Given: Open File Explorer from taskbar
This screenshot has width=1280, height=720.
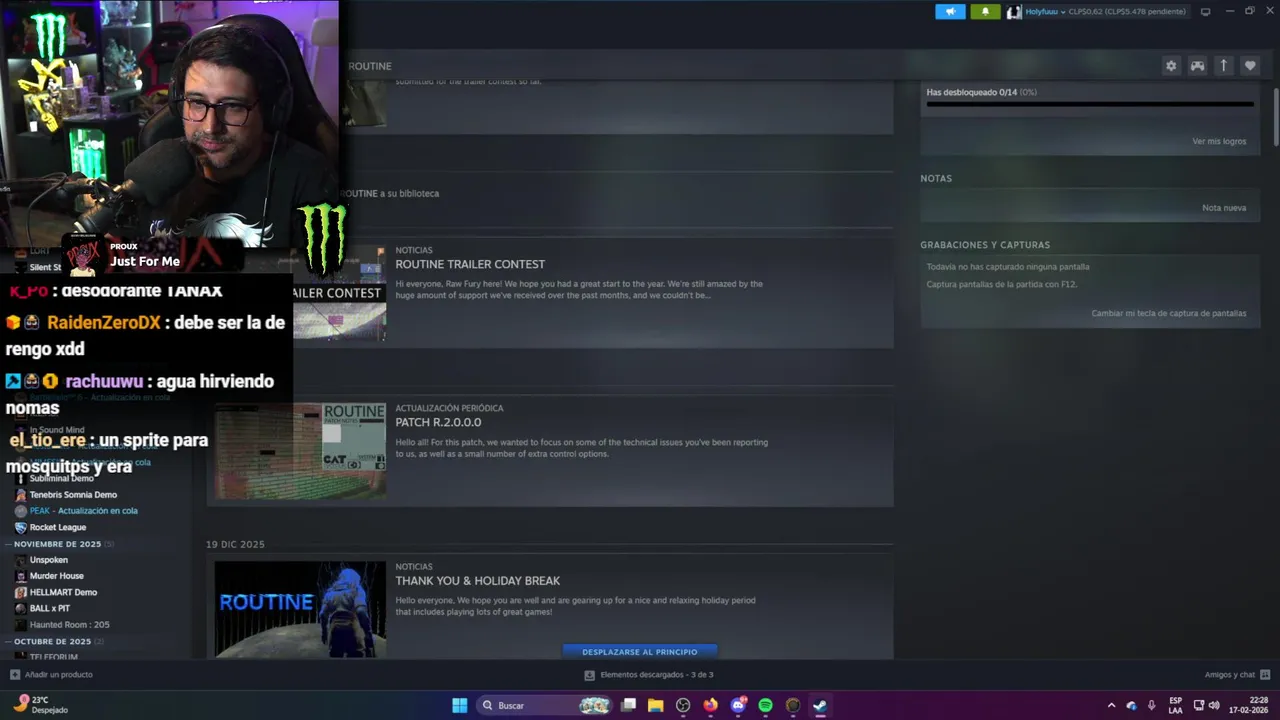Looking at the screenshot, I should click(x=656, y=705).
